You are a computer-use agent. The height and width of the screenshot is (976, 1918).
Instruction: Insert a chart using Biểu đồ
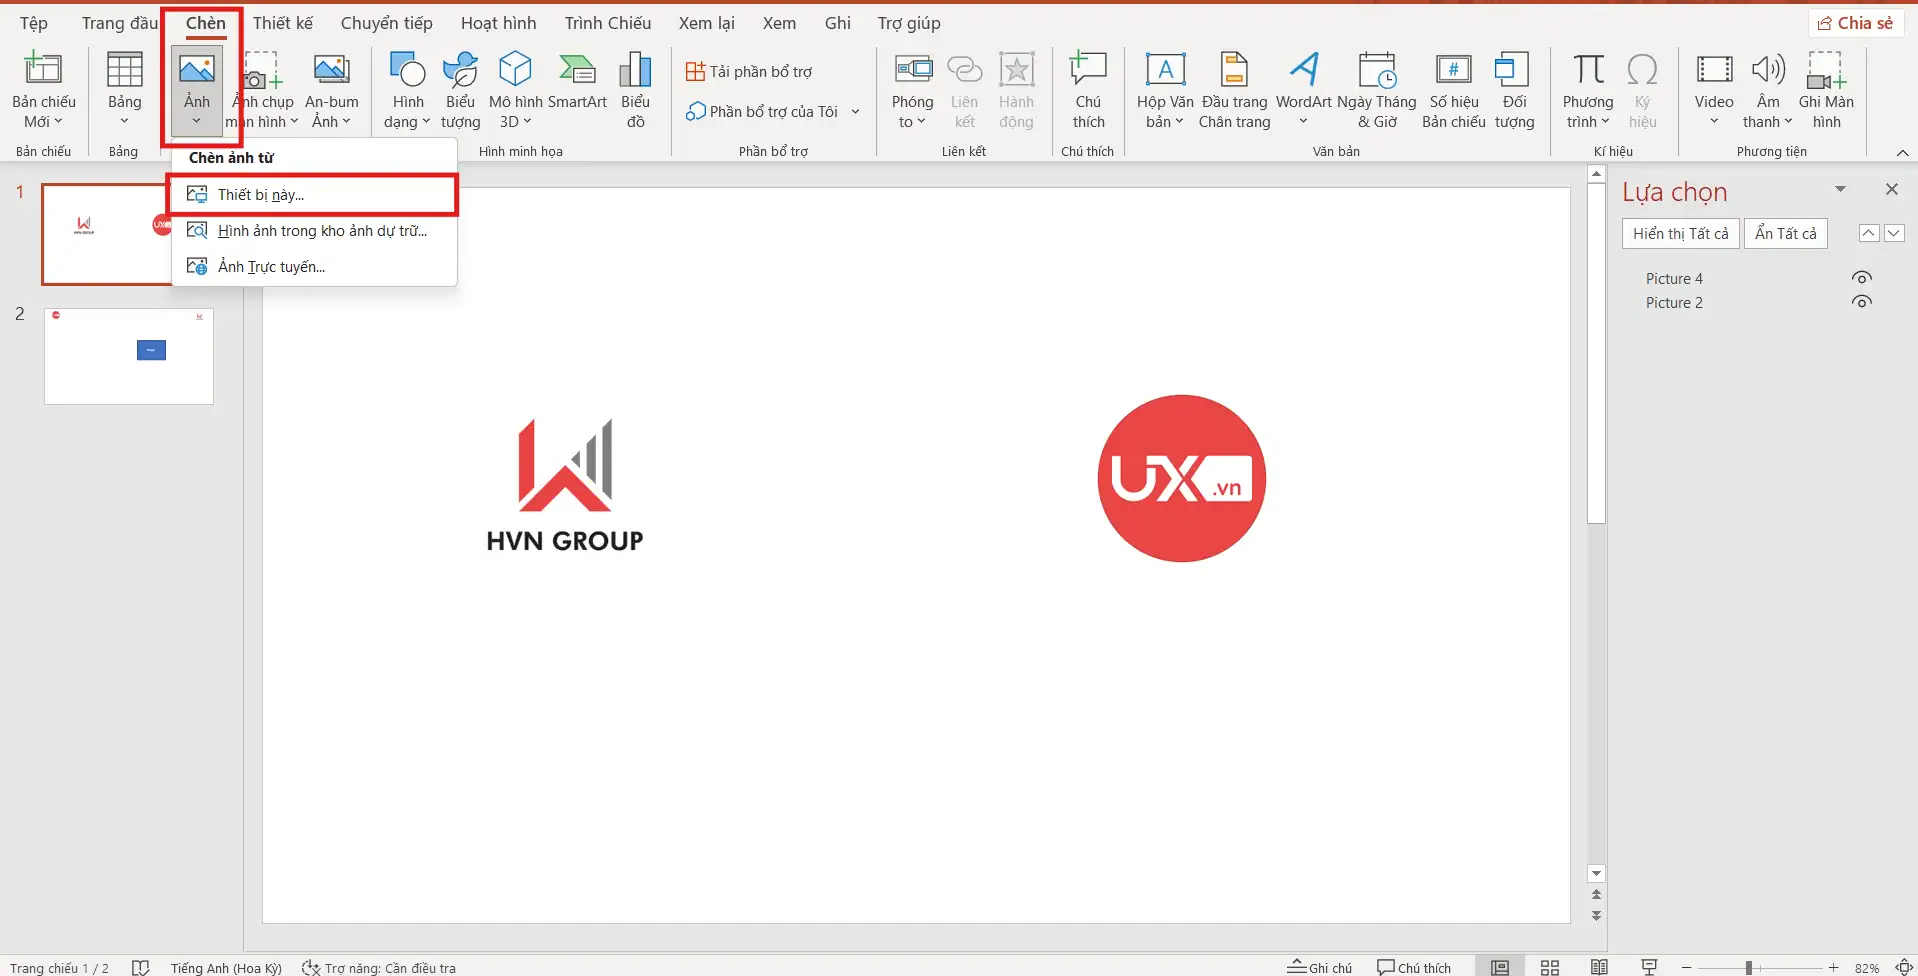[x=635, y=90]
